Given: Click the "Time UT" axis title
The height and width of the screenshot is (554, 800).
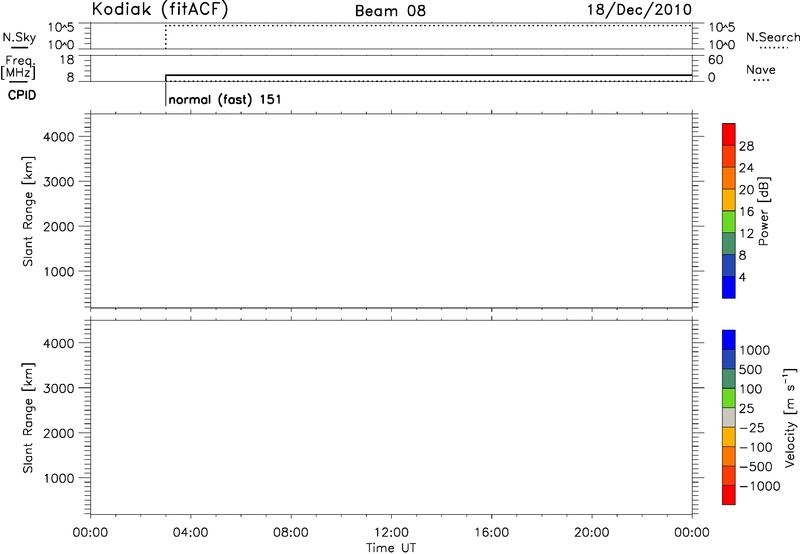Looking at the screenshot, I should [x=391, y=548].
